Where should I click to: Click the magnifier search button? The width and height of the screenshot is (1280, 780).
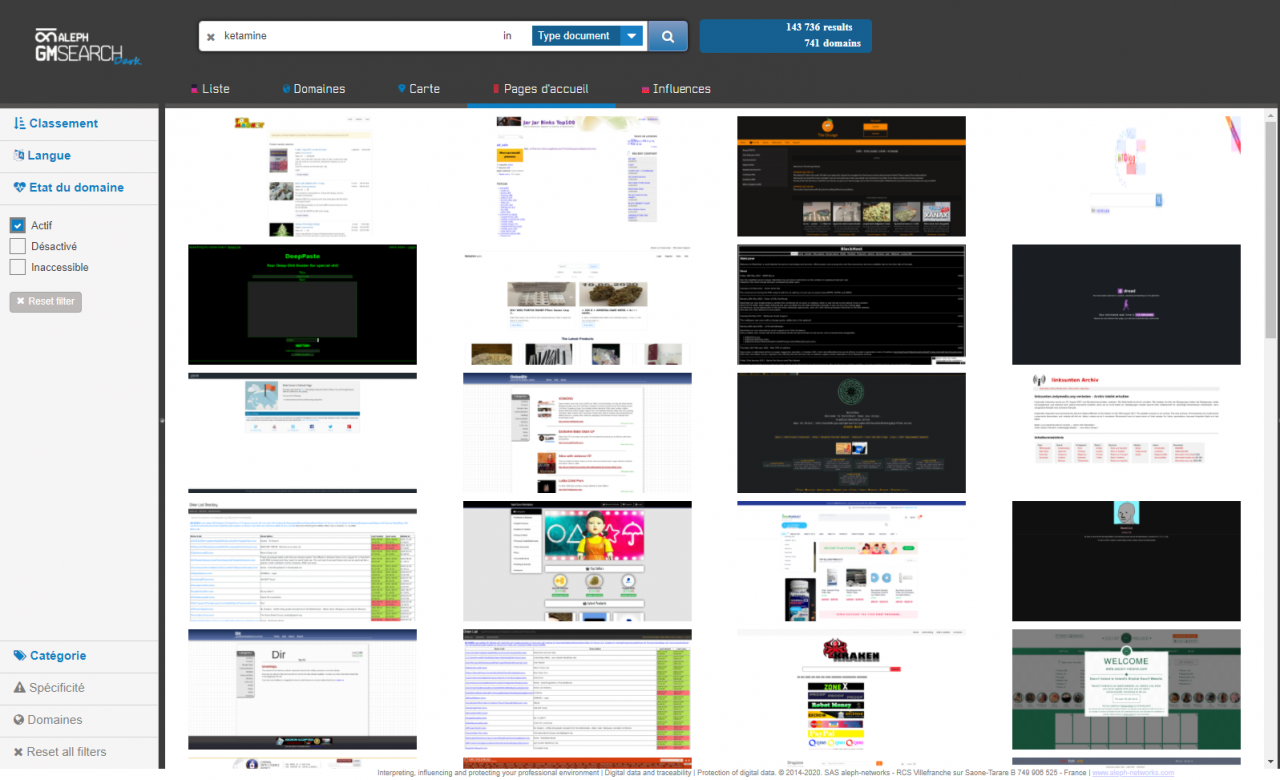[x=667, y=36]
